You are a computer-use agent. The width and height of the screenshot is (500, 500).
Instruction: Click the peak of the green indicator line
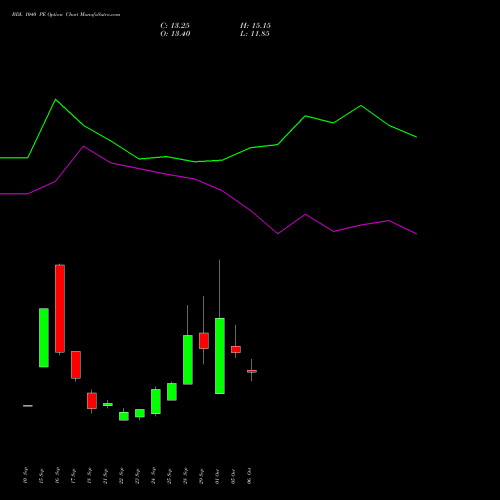tap(55, 99)
